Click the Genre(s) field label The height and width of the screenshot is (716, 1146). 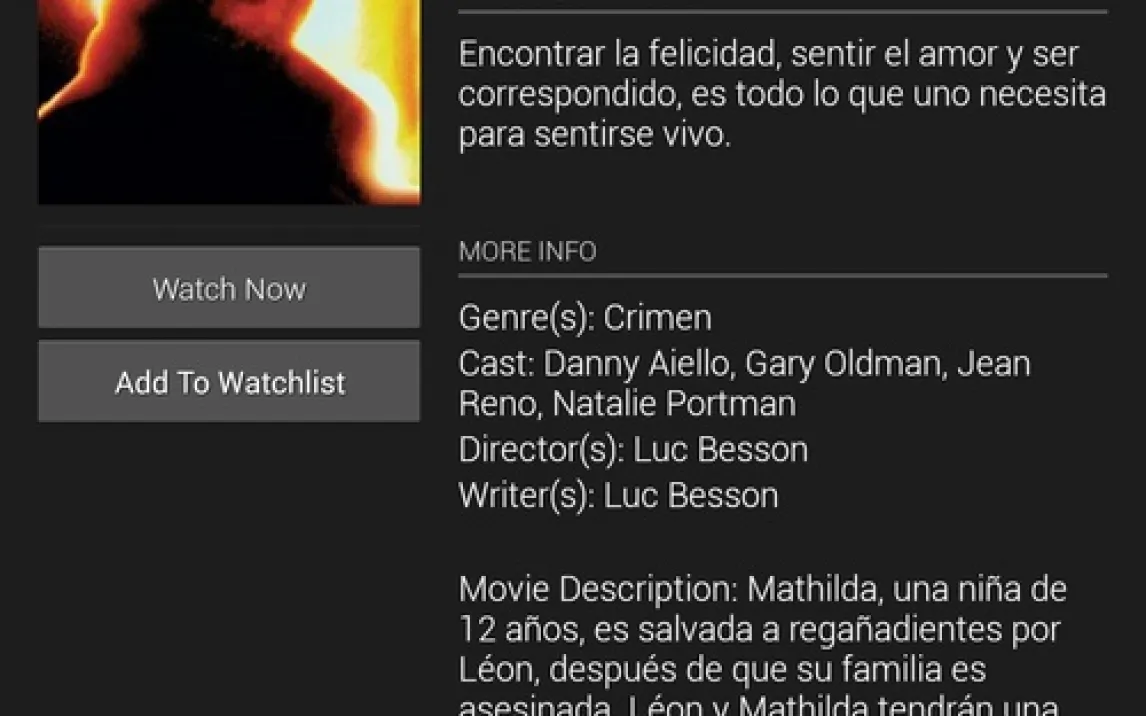526,318
